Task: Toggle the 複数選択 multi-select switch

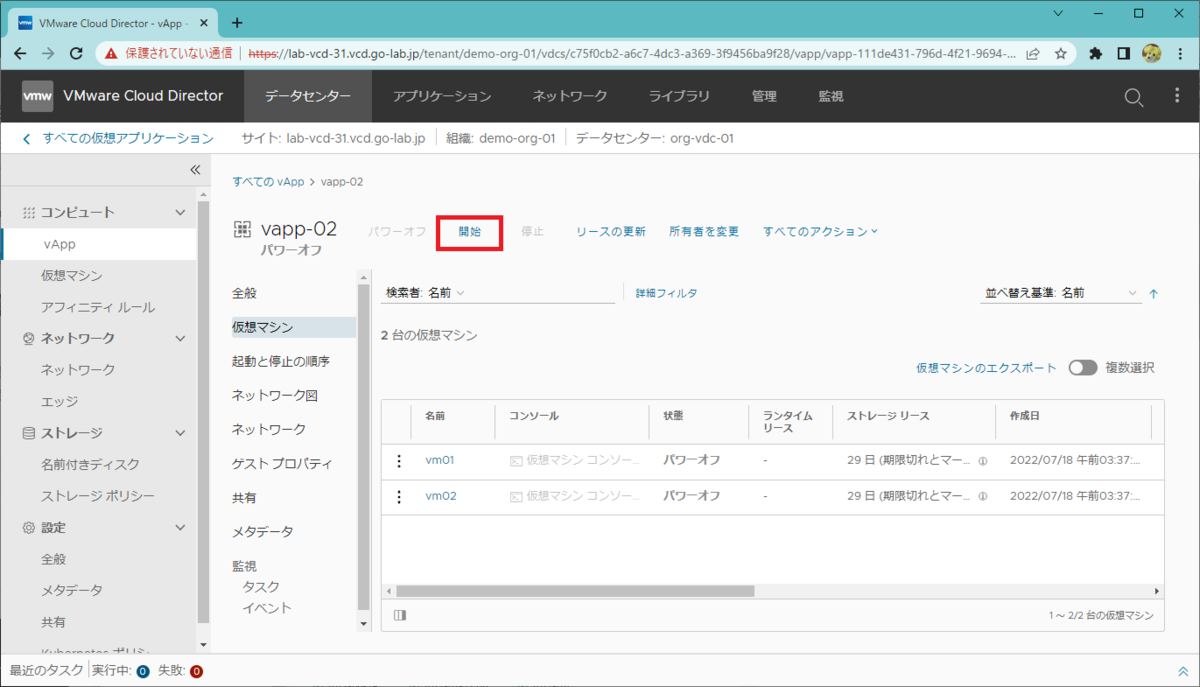Action: pos(1082,368)
